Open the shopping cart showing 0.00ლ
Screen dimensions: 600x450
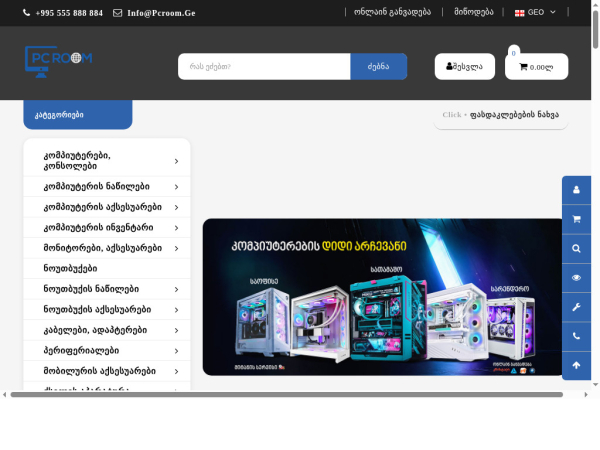coord(536,67)
